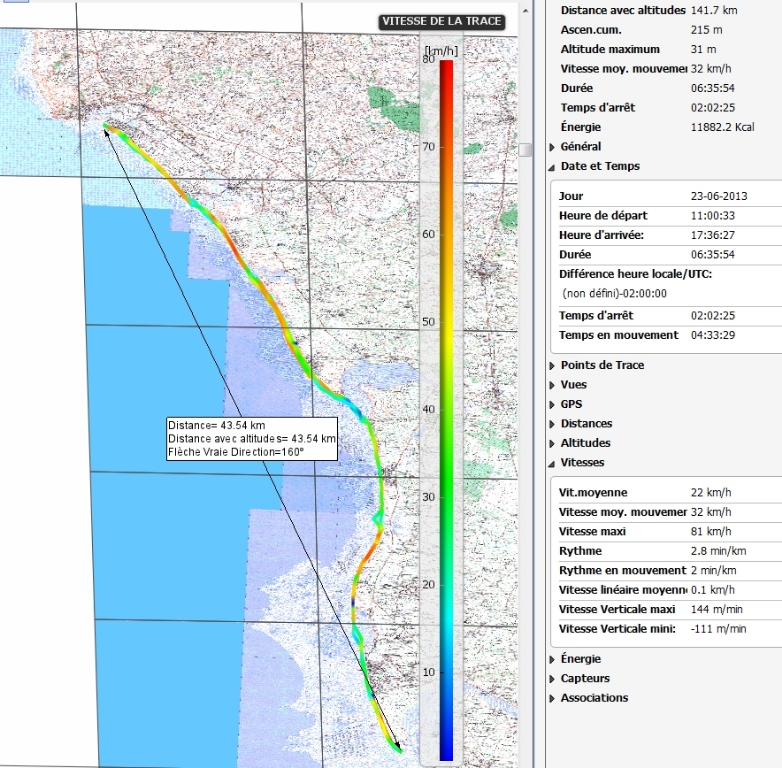782x768 pixels.
Task: Expand the Altitudes section
Action: click(552, 443)
